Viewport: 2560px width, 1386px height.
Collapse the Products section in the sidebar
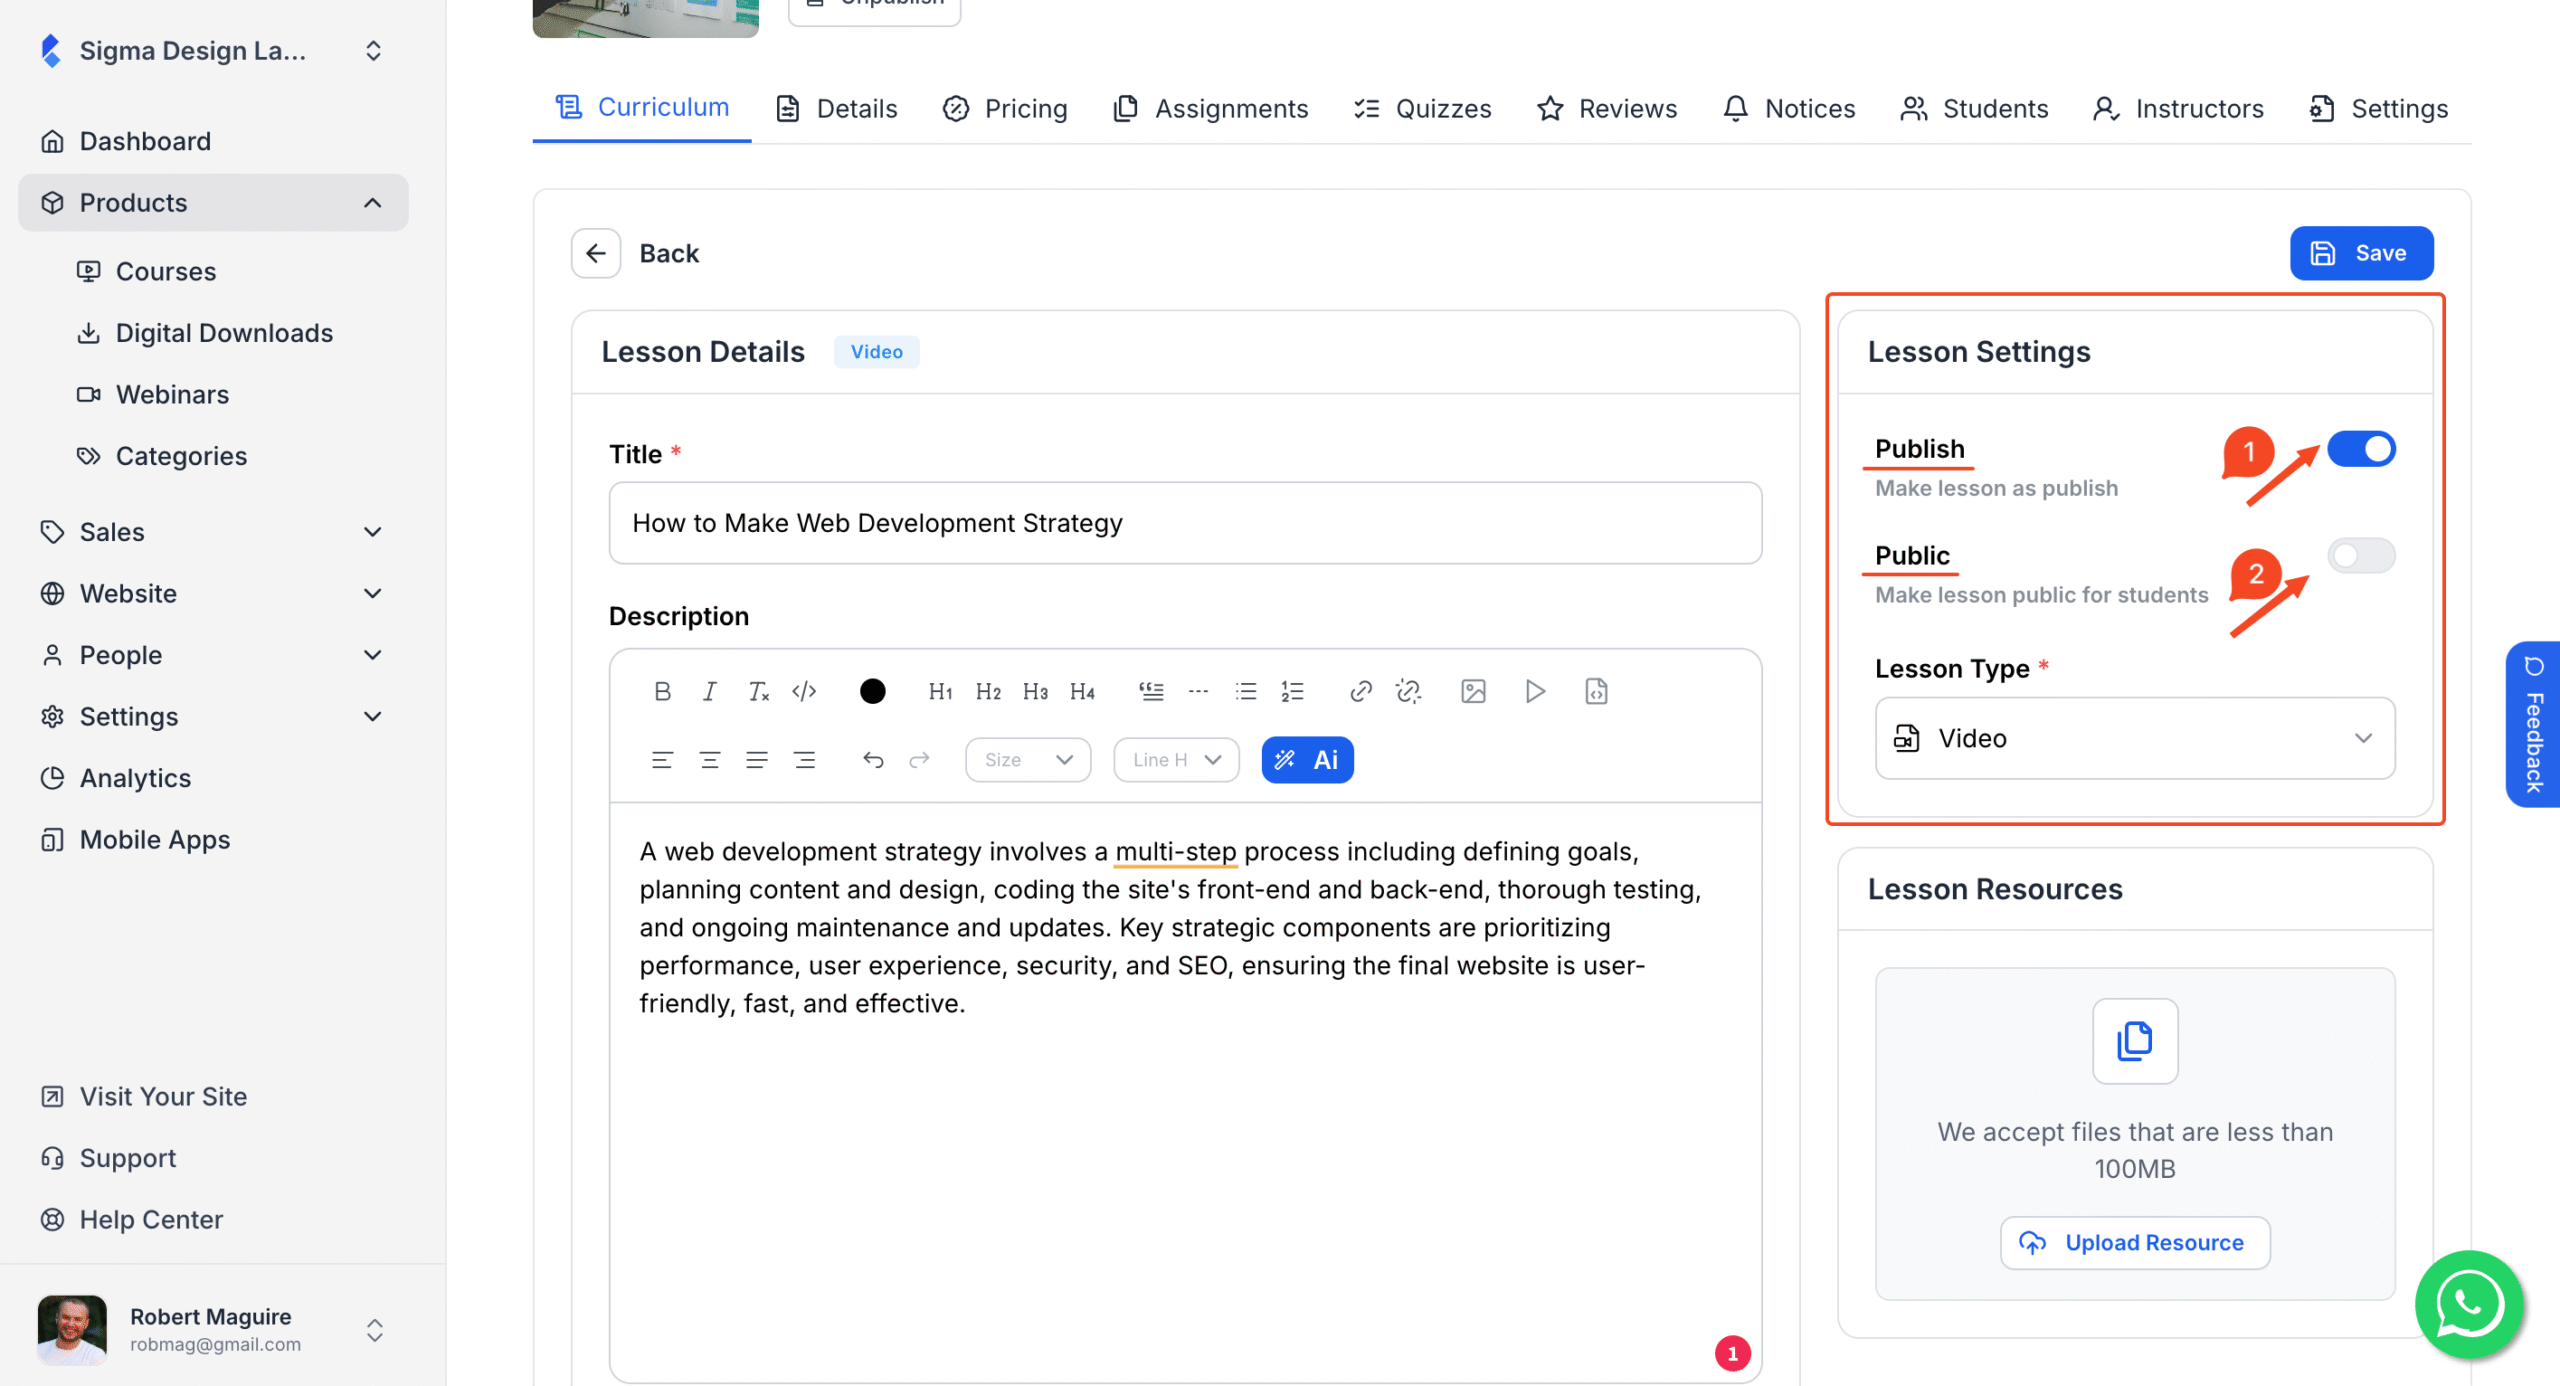point(373,202)
